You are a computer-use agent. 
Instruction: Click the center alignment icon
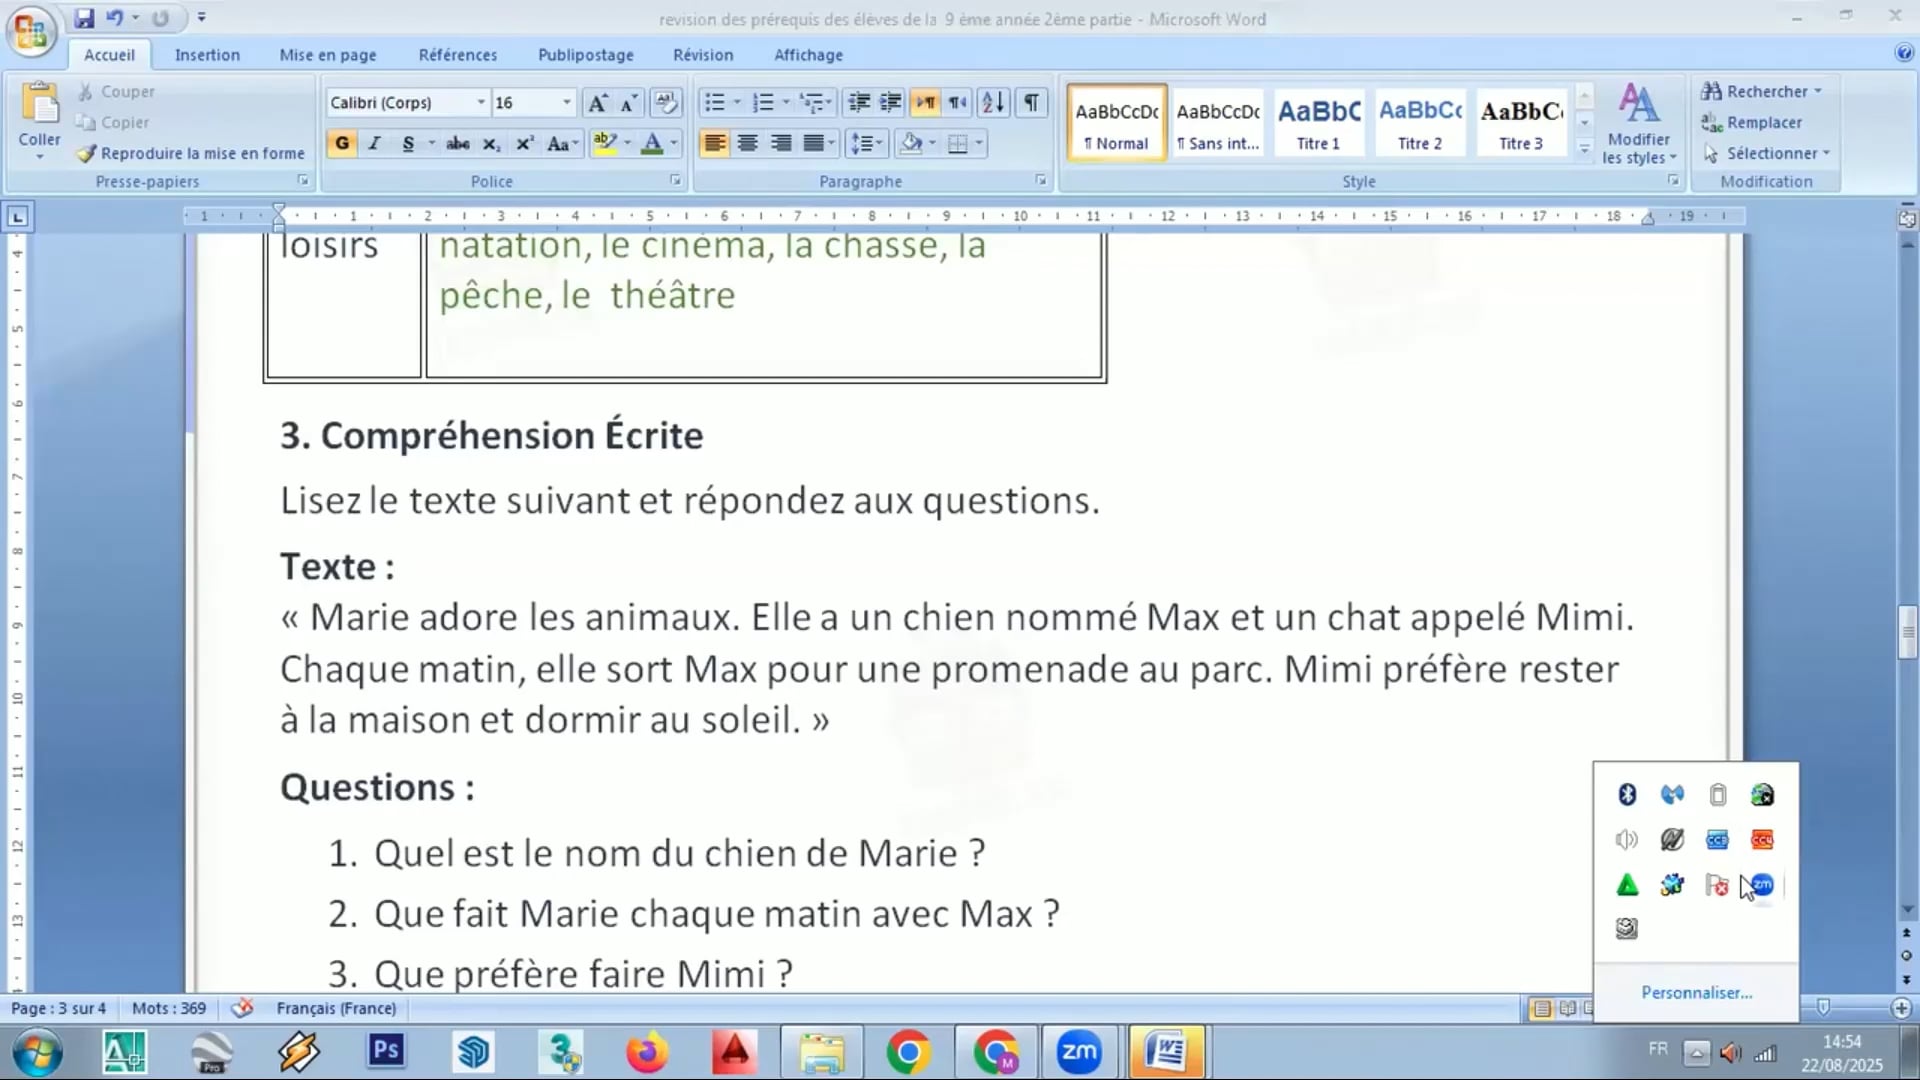pos(747,143)
